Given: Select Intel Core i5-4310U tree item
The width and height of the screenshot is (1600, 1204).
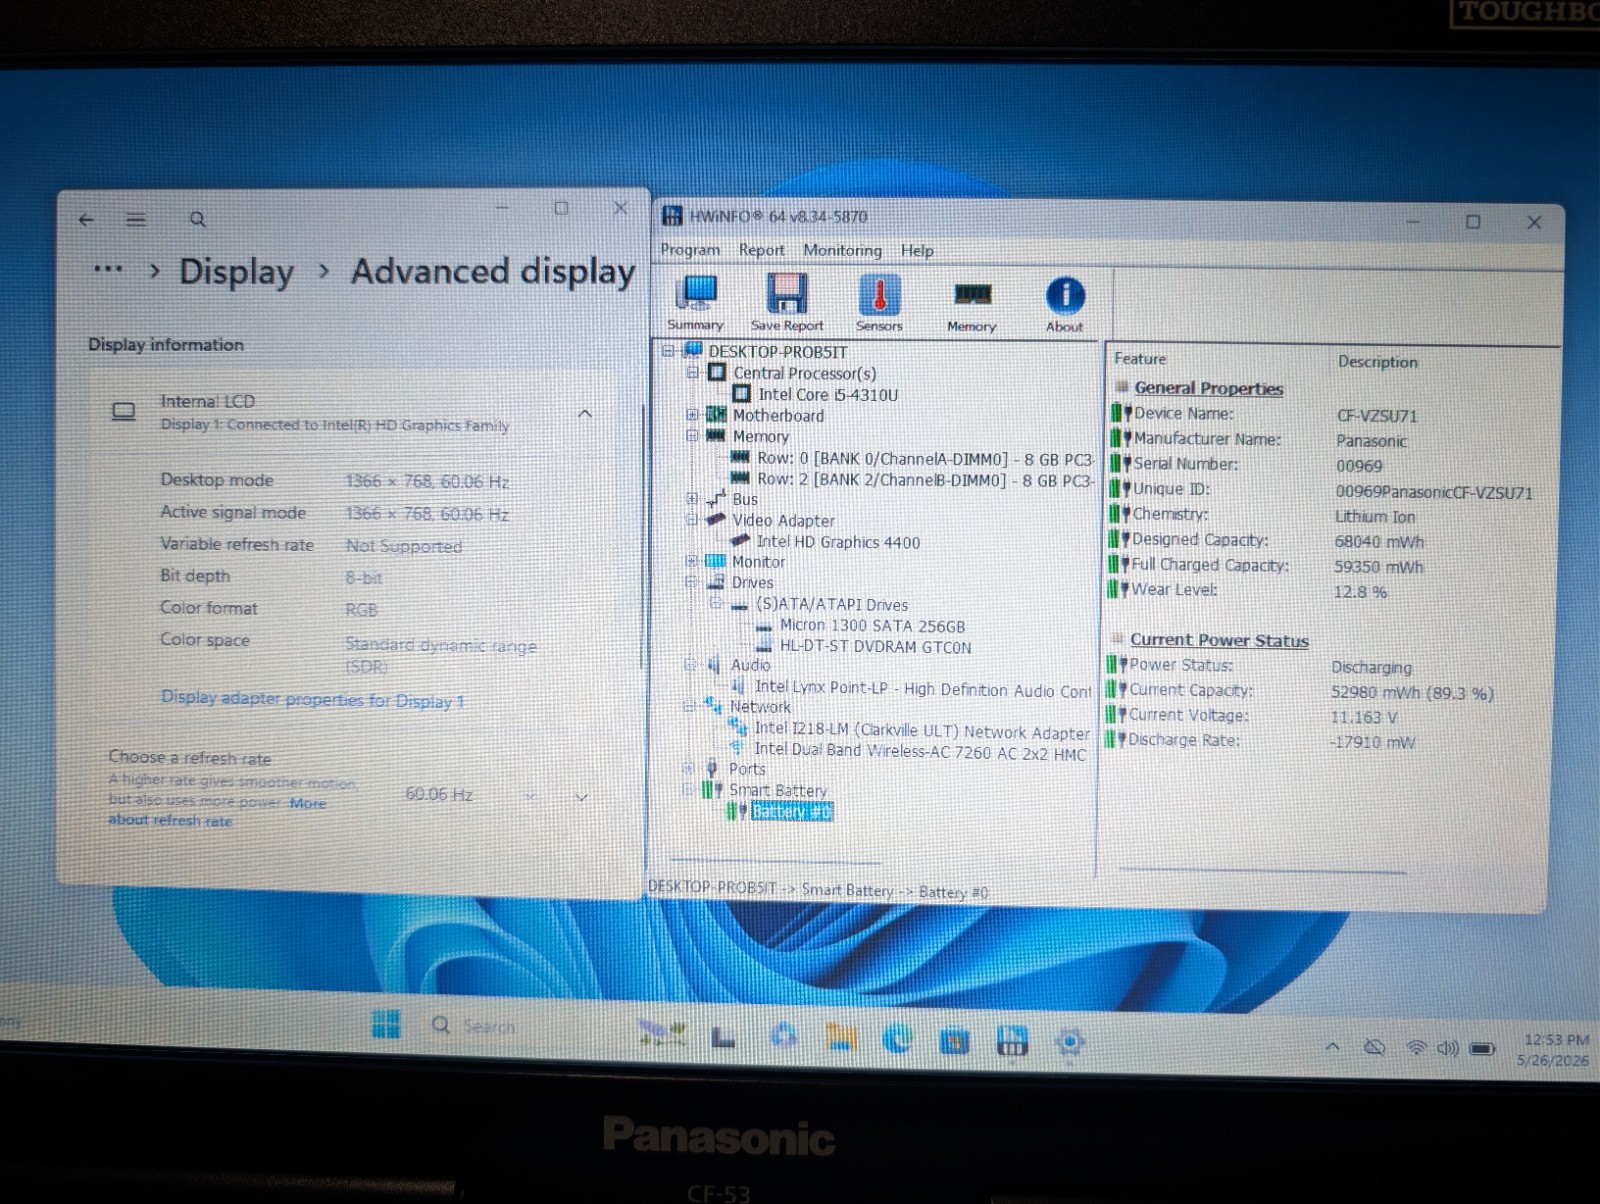Looking at the screenshot, I should 828,395.
